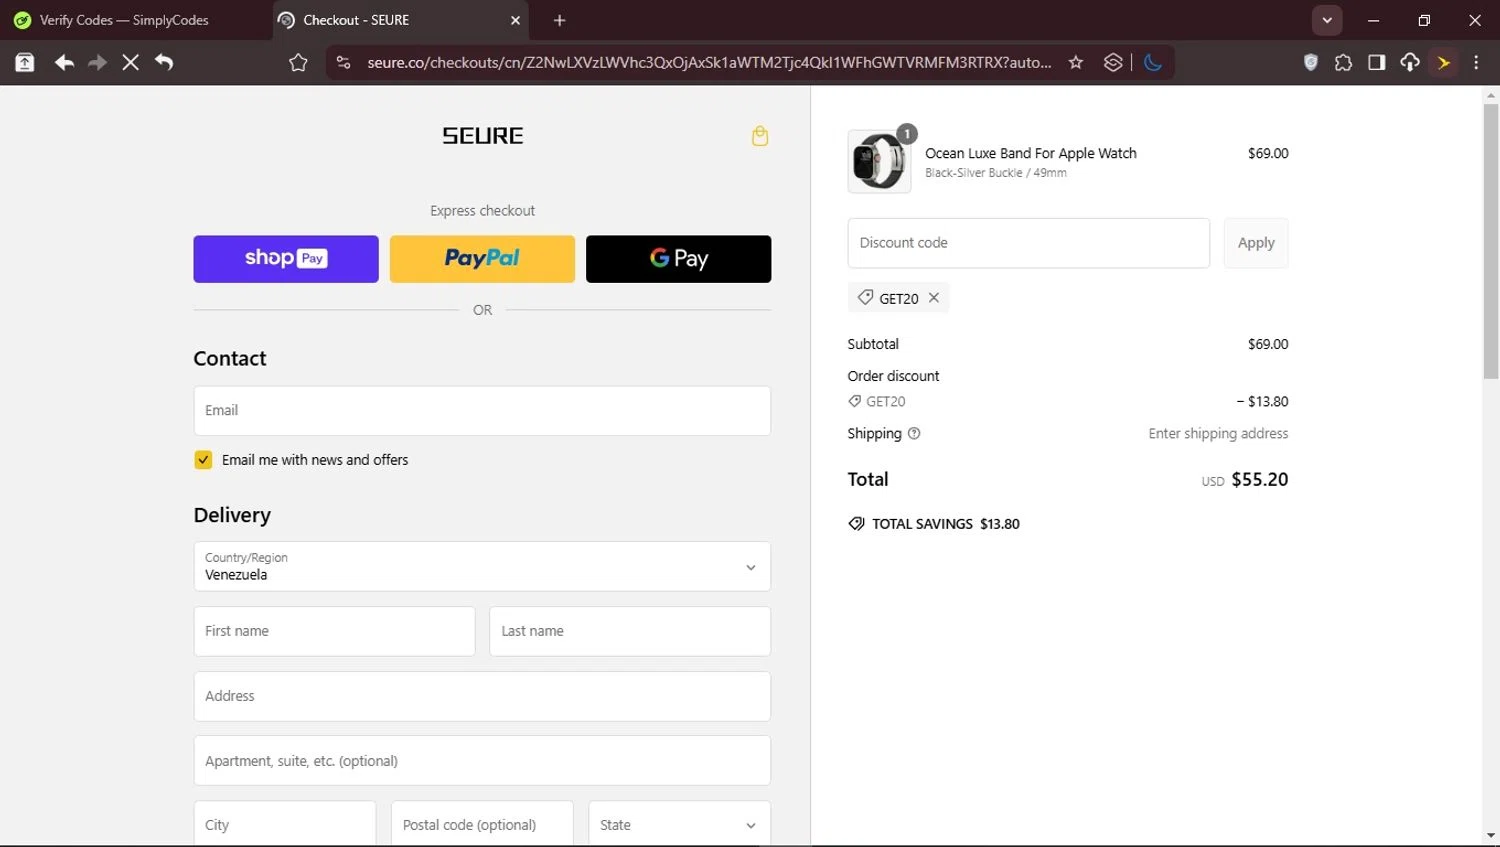Click the page vertical scrollbar thumb
Viewport: 1500px width, 847px height.
[x=1491, y=242]
